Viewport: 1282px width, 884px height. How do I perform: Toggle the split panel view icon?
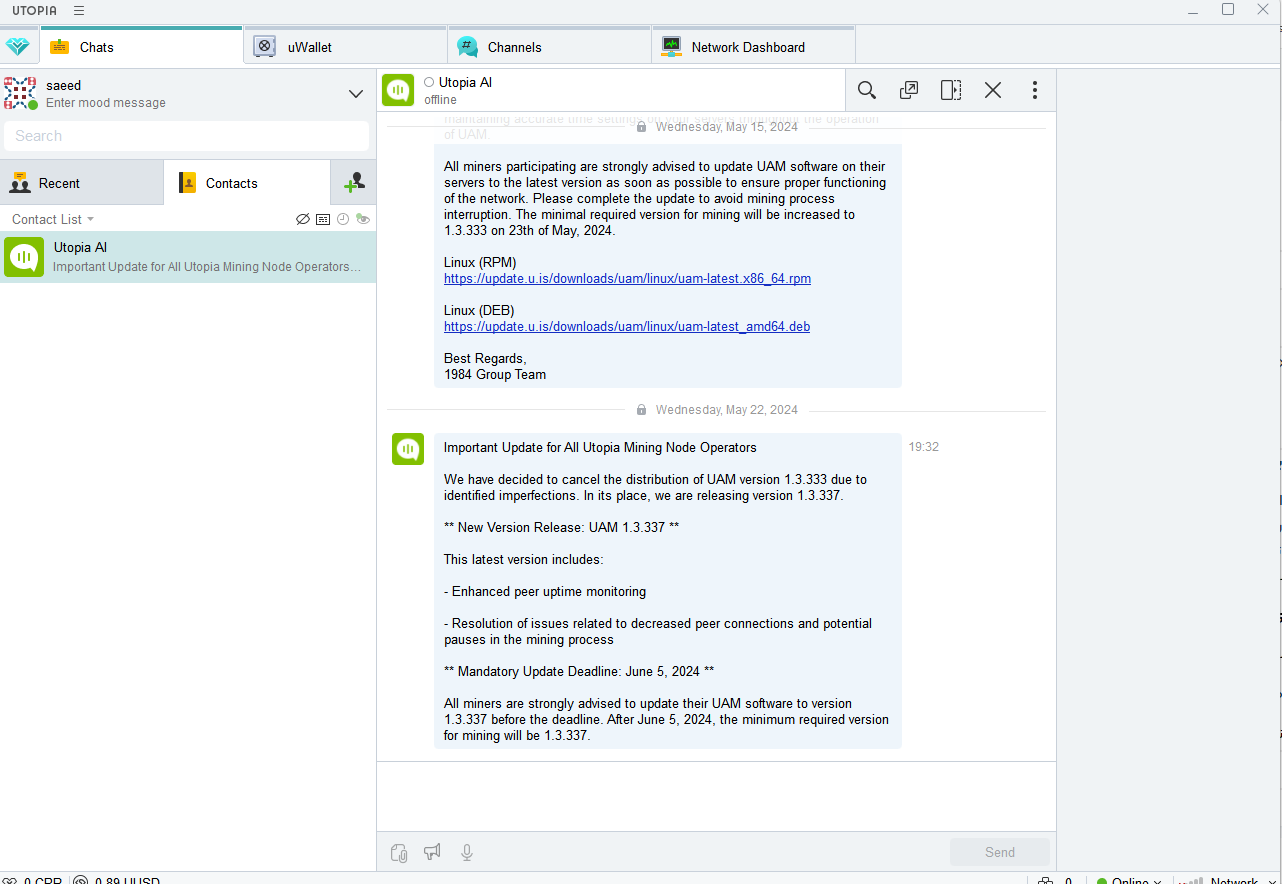(951, 90)
